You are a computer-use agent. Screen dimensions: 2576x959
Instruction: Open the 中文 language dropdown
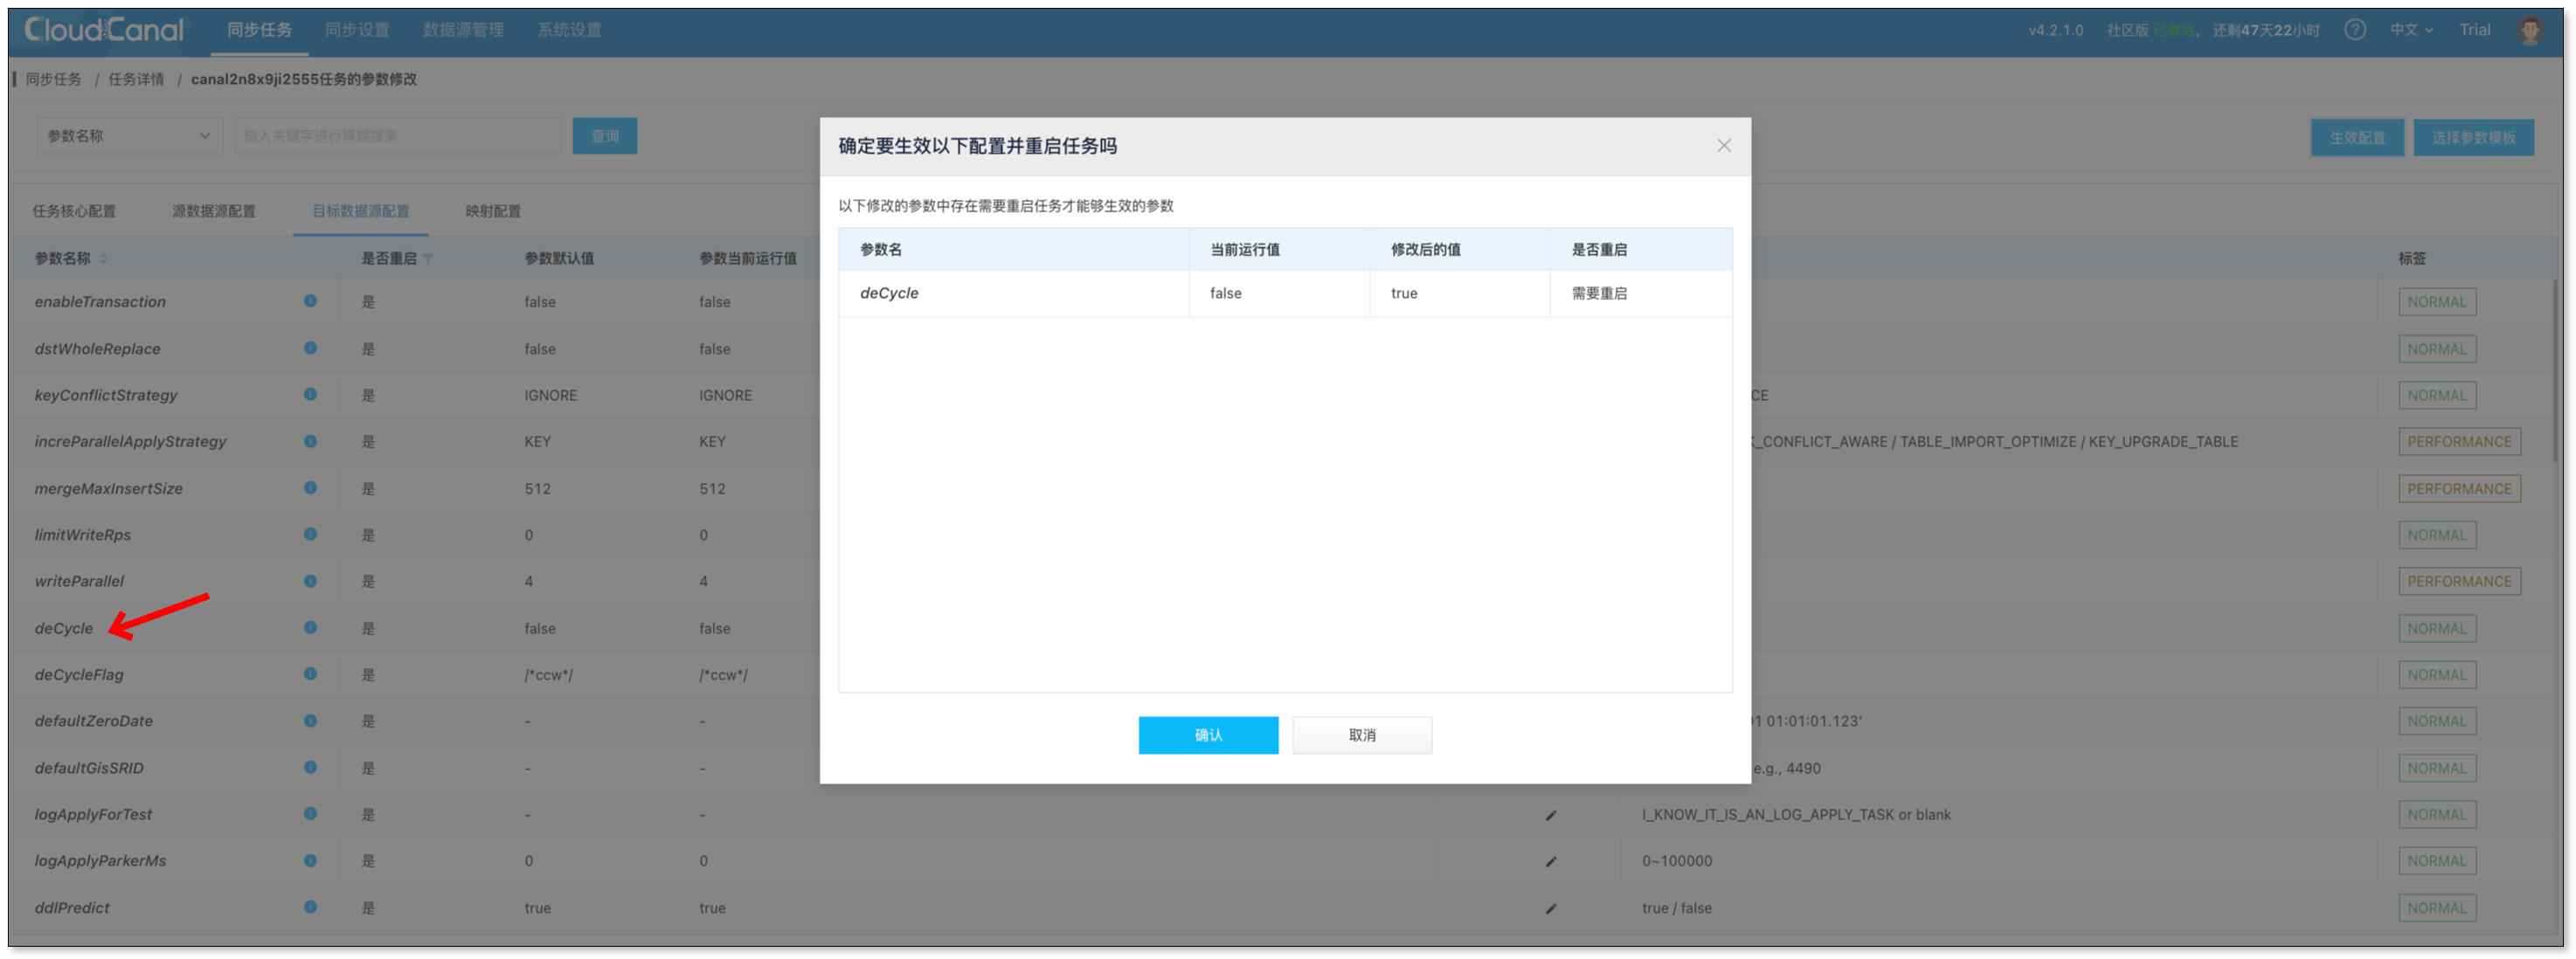(x=2411, y=30)
